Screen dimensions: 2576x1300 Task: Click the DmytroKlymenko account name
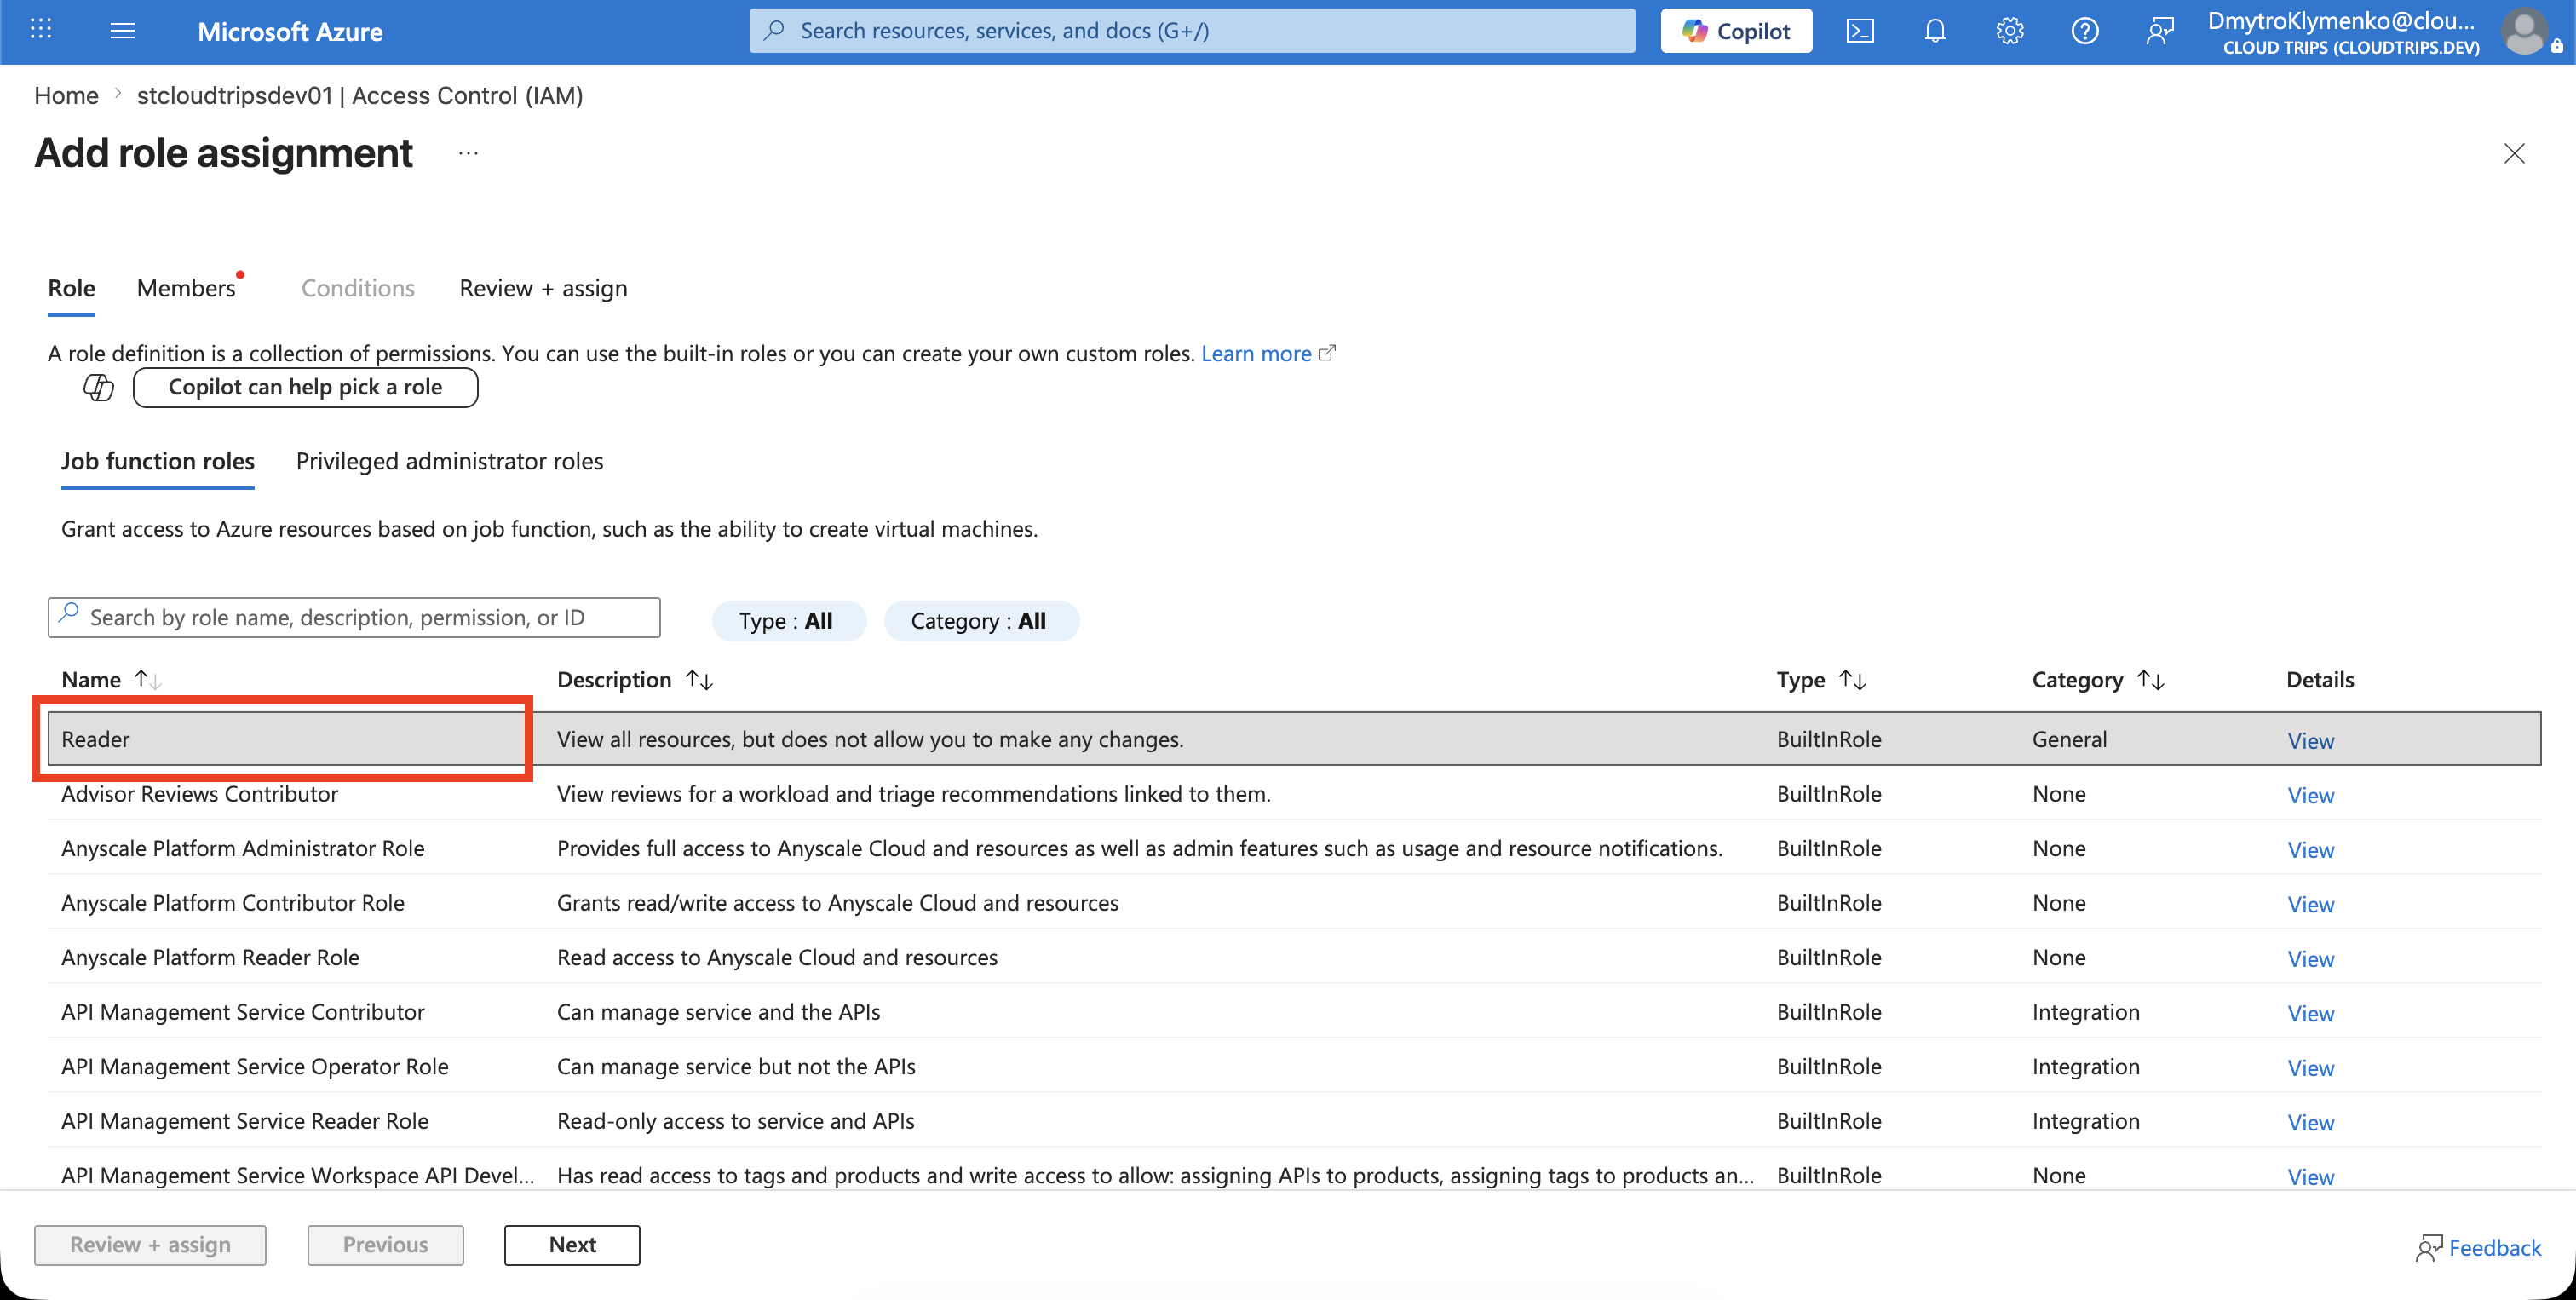click(x=2341, y=21)
